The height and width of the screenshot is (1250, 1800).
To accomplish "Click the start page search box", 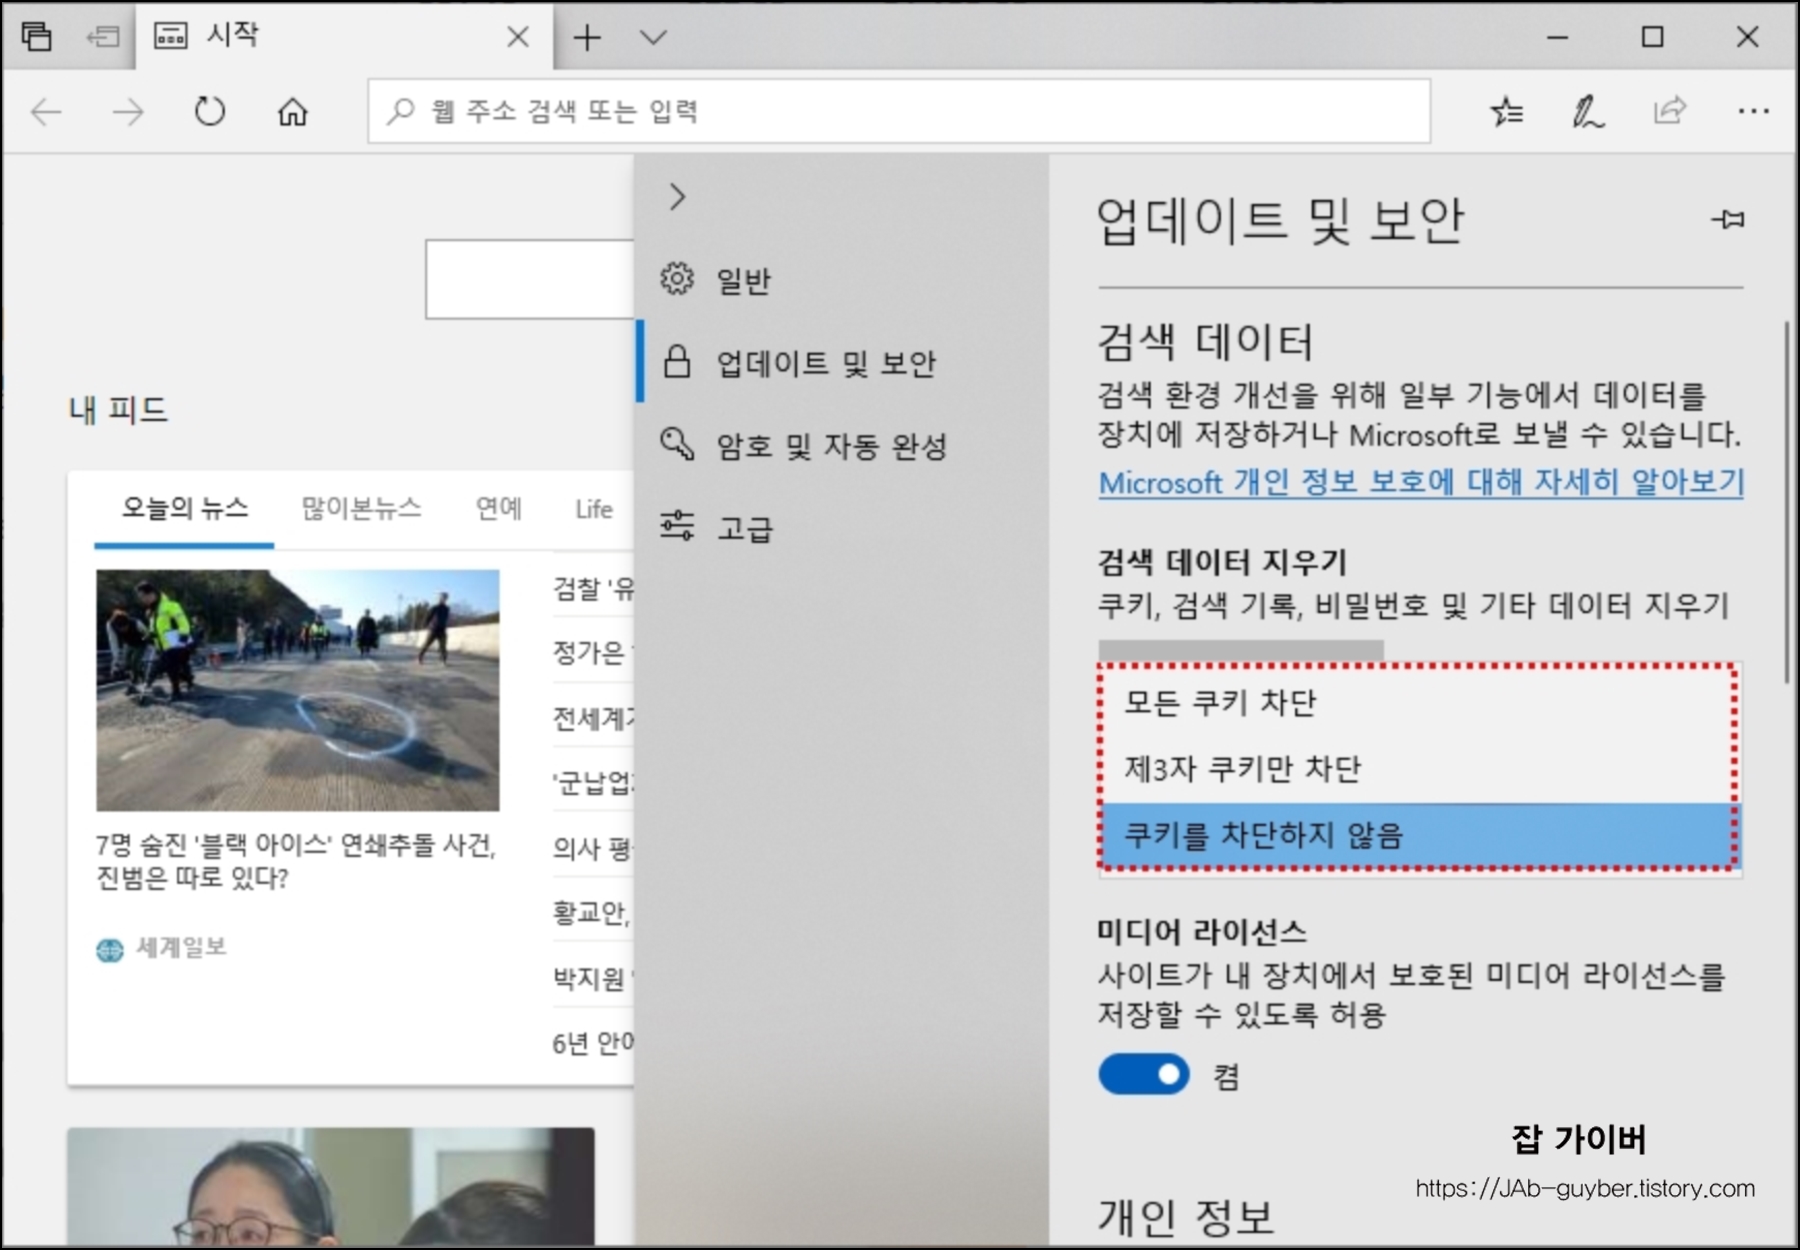I will [530, 279].
